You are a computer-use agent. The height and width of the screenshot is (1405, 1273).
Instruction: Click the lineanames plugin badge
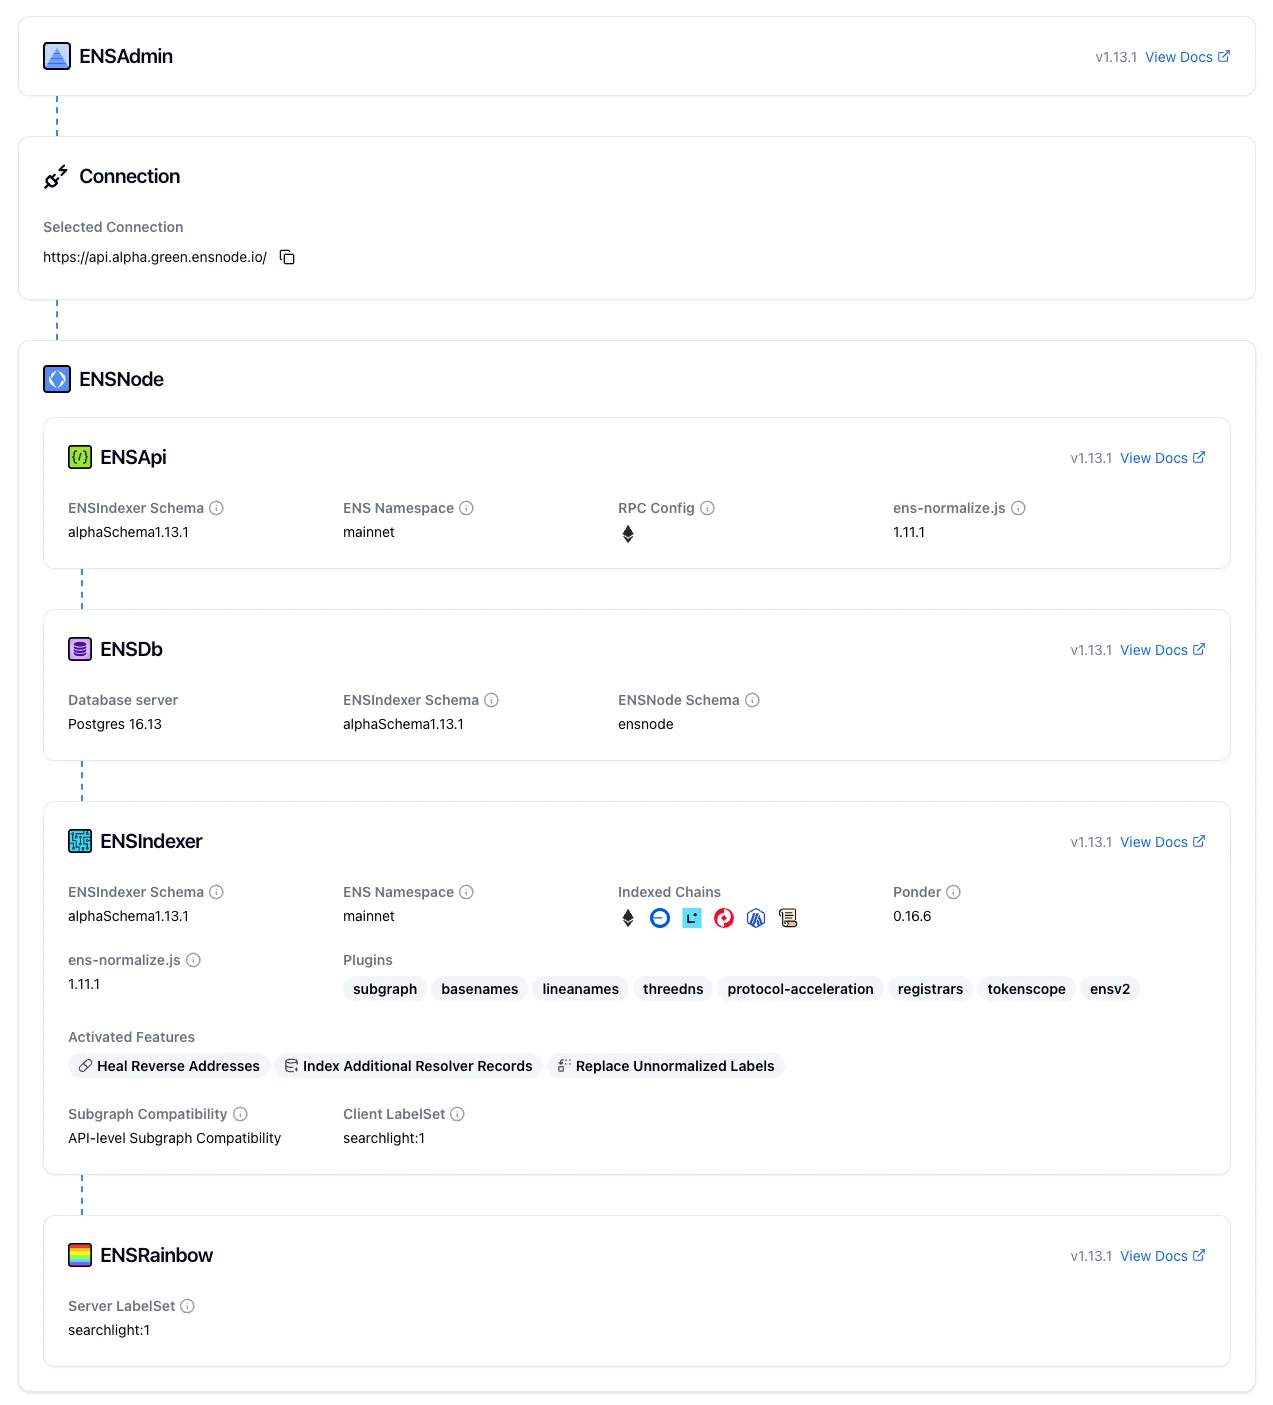pyautogui.click(x=581, y=989)
